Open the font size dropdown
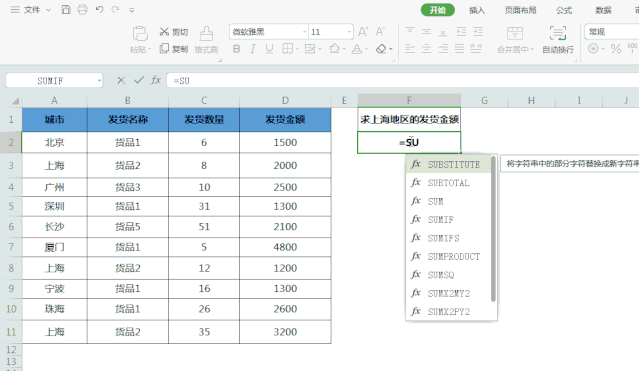Viewport: 639px width, 371px height. click(349, 32)
